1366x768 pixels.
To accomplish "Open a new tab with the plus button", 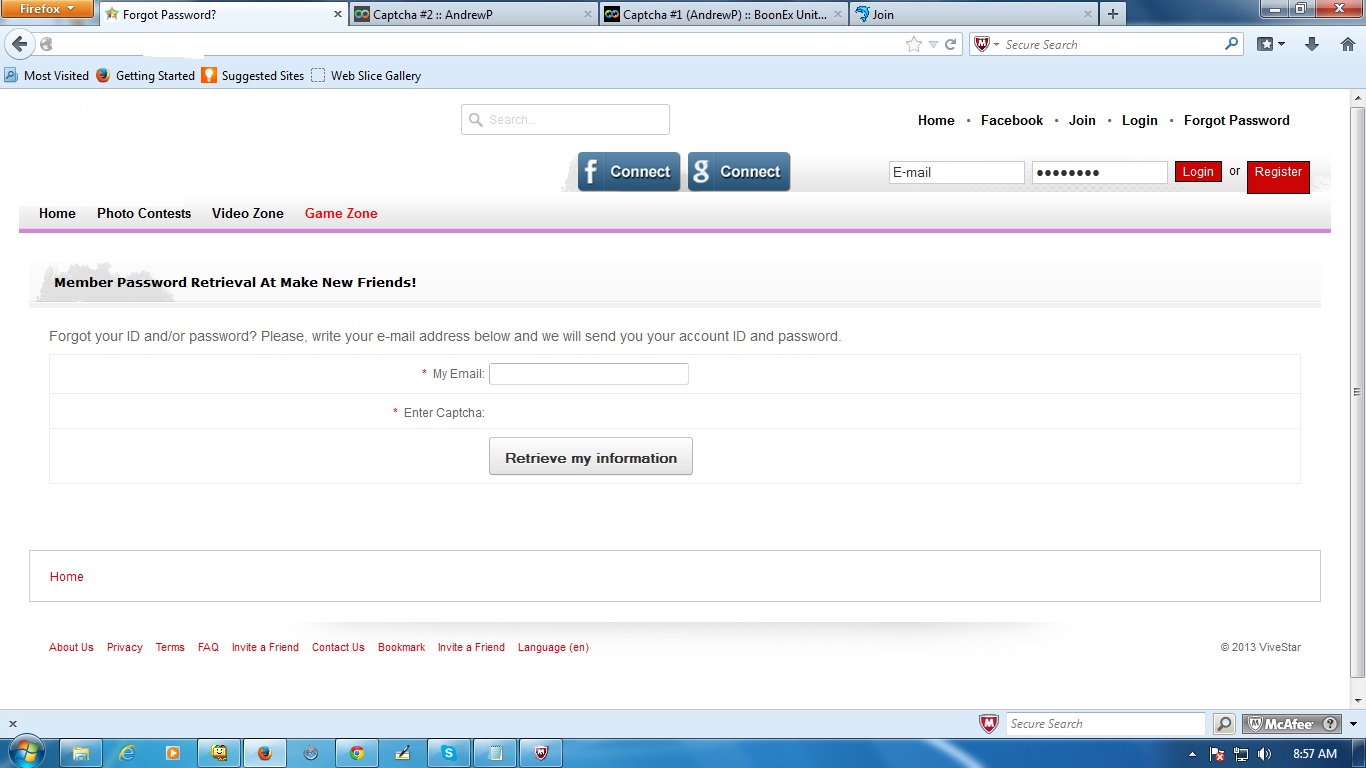I will click(1112, 14).
